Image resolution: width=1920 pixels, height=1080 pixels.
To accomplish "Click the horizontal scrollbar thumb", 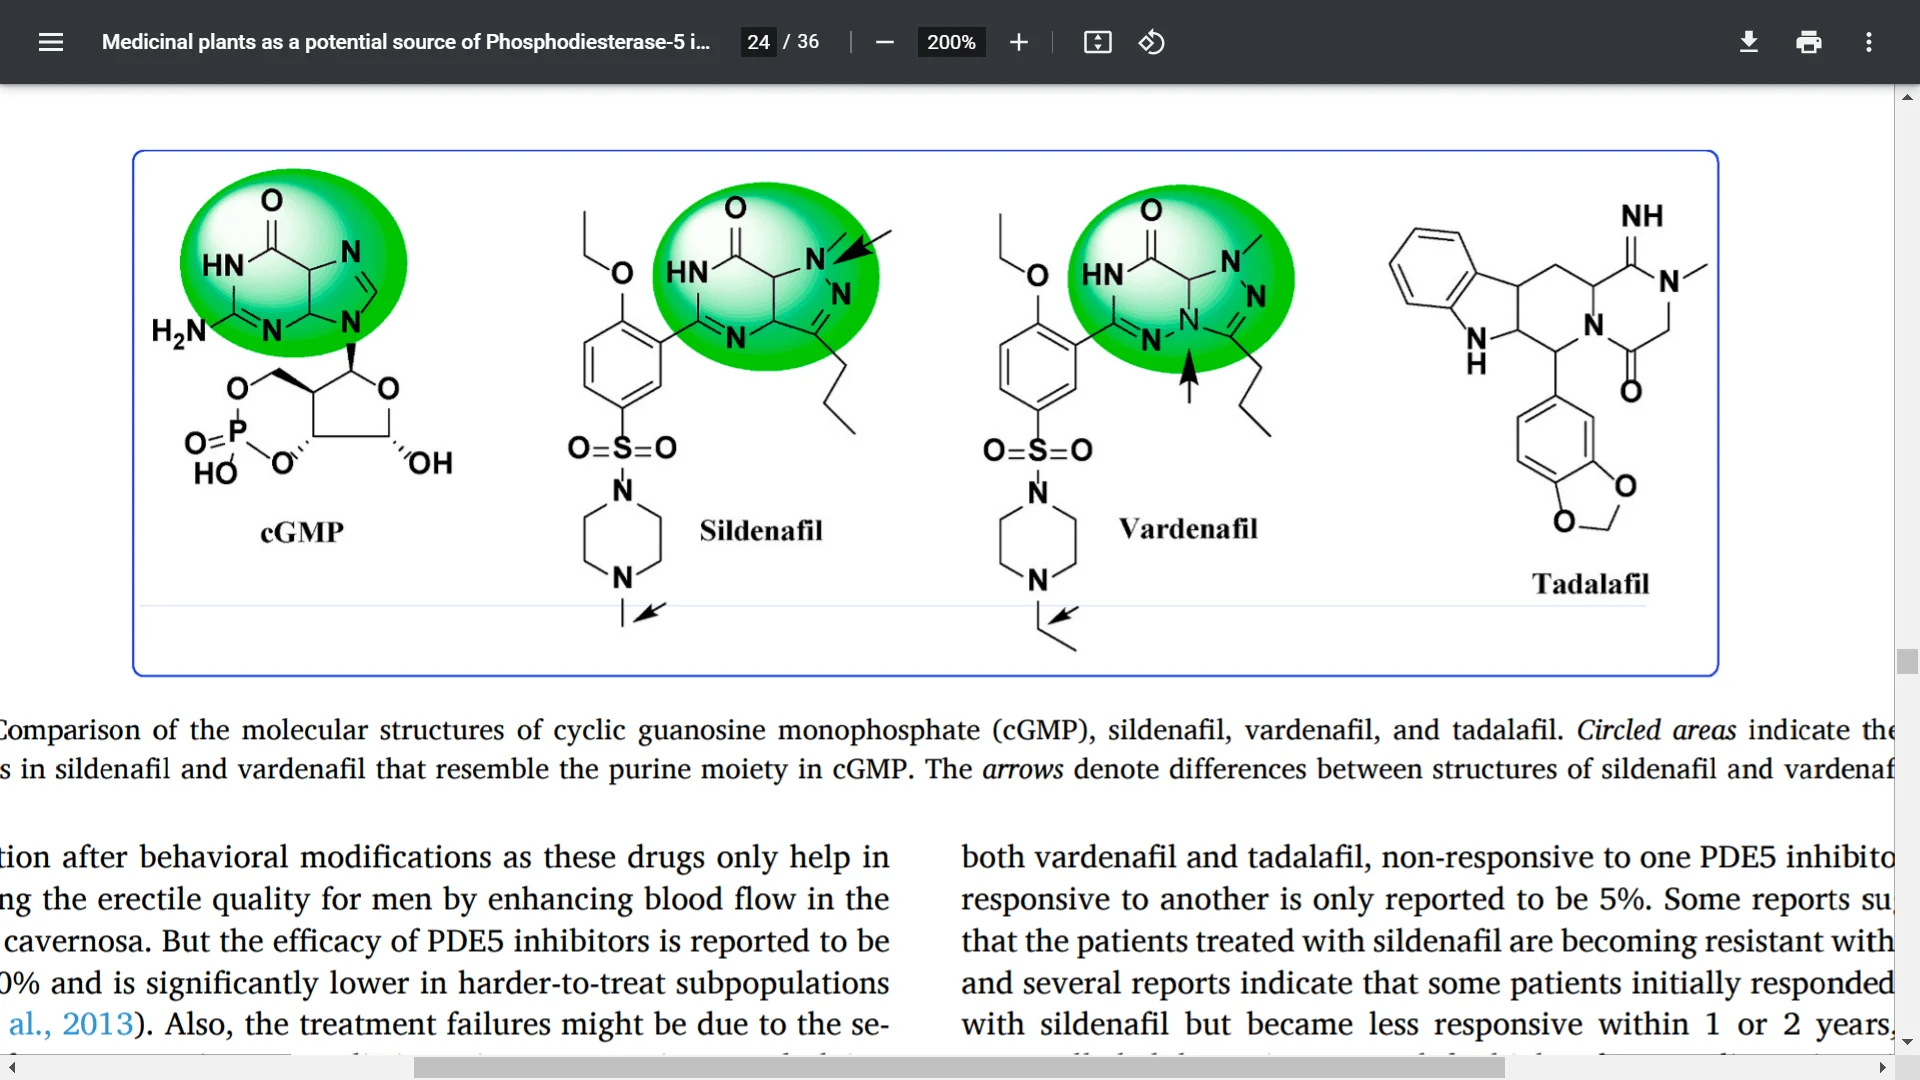I will 959,1068.
